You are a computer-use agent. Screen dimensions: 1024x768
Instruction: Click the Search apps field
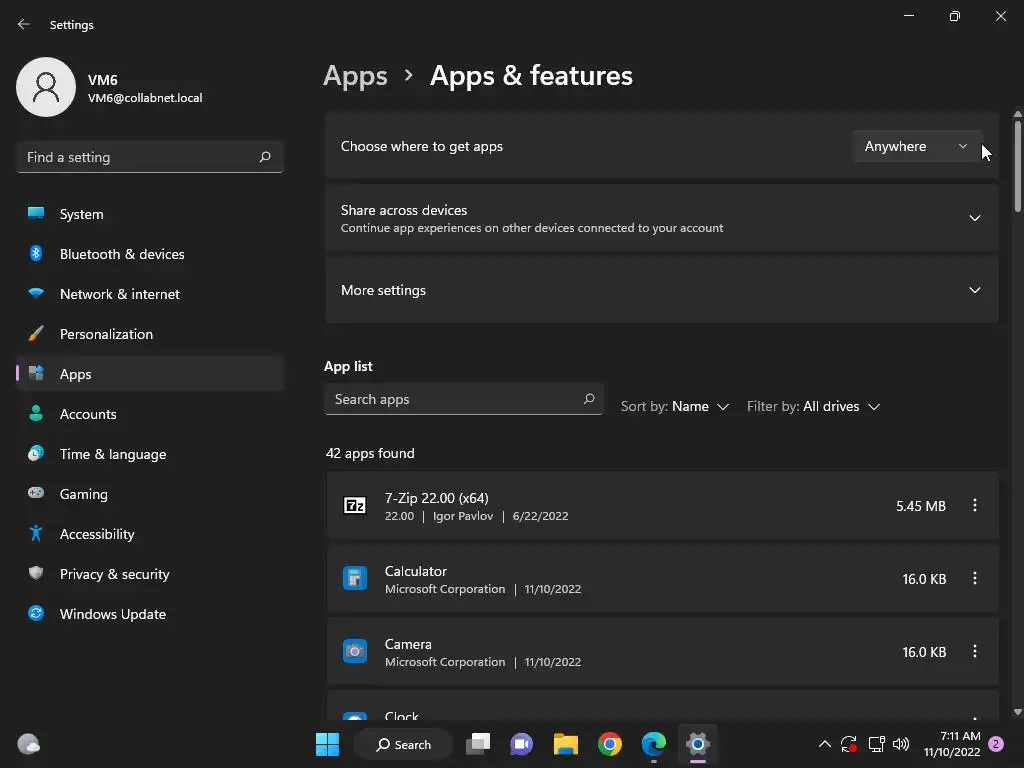pyautogui.click(x=463, y=399)
